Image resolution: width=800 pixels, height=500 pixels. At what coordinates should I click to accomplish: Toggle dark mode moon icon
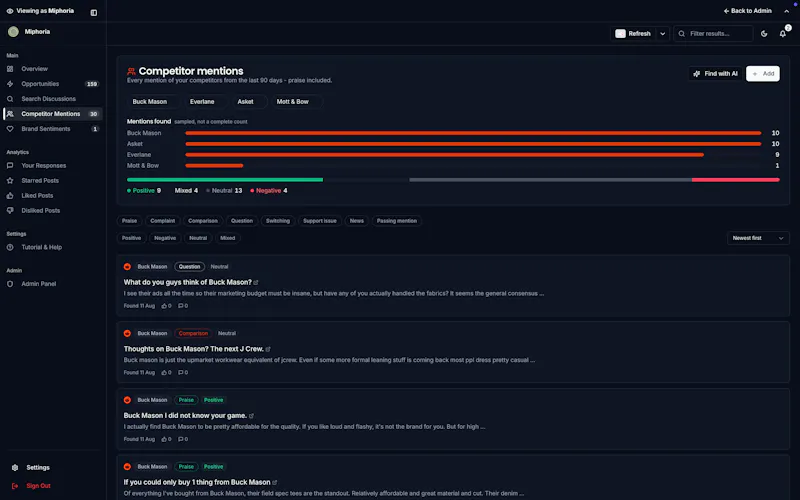click(x=764, y=34)
